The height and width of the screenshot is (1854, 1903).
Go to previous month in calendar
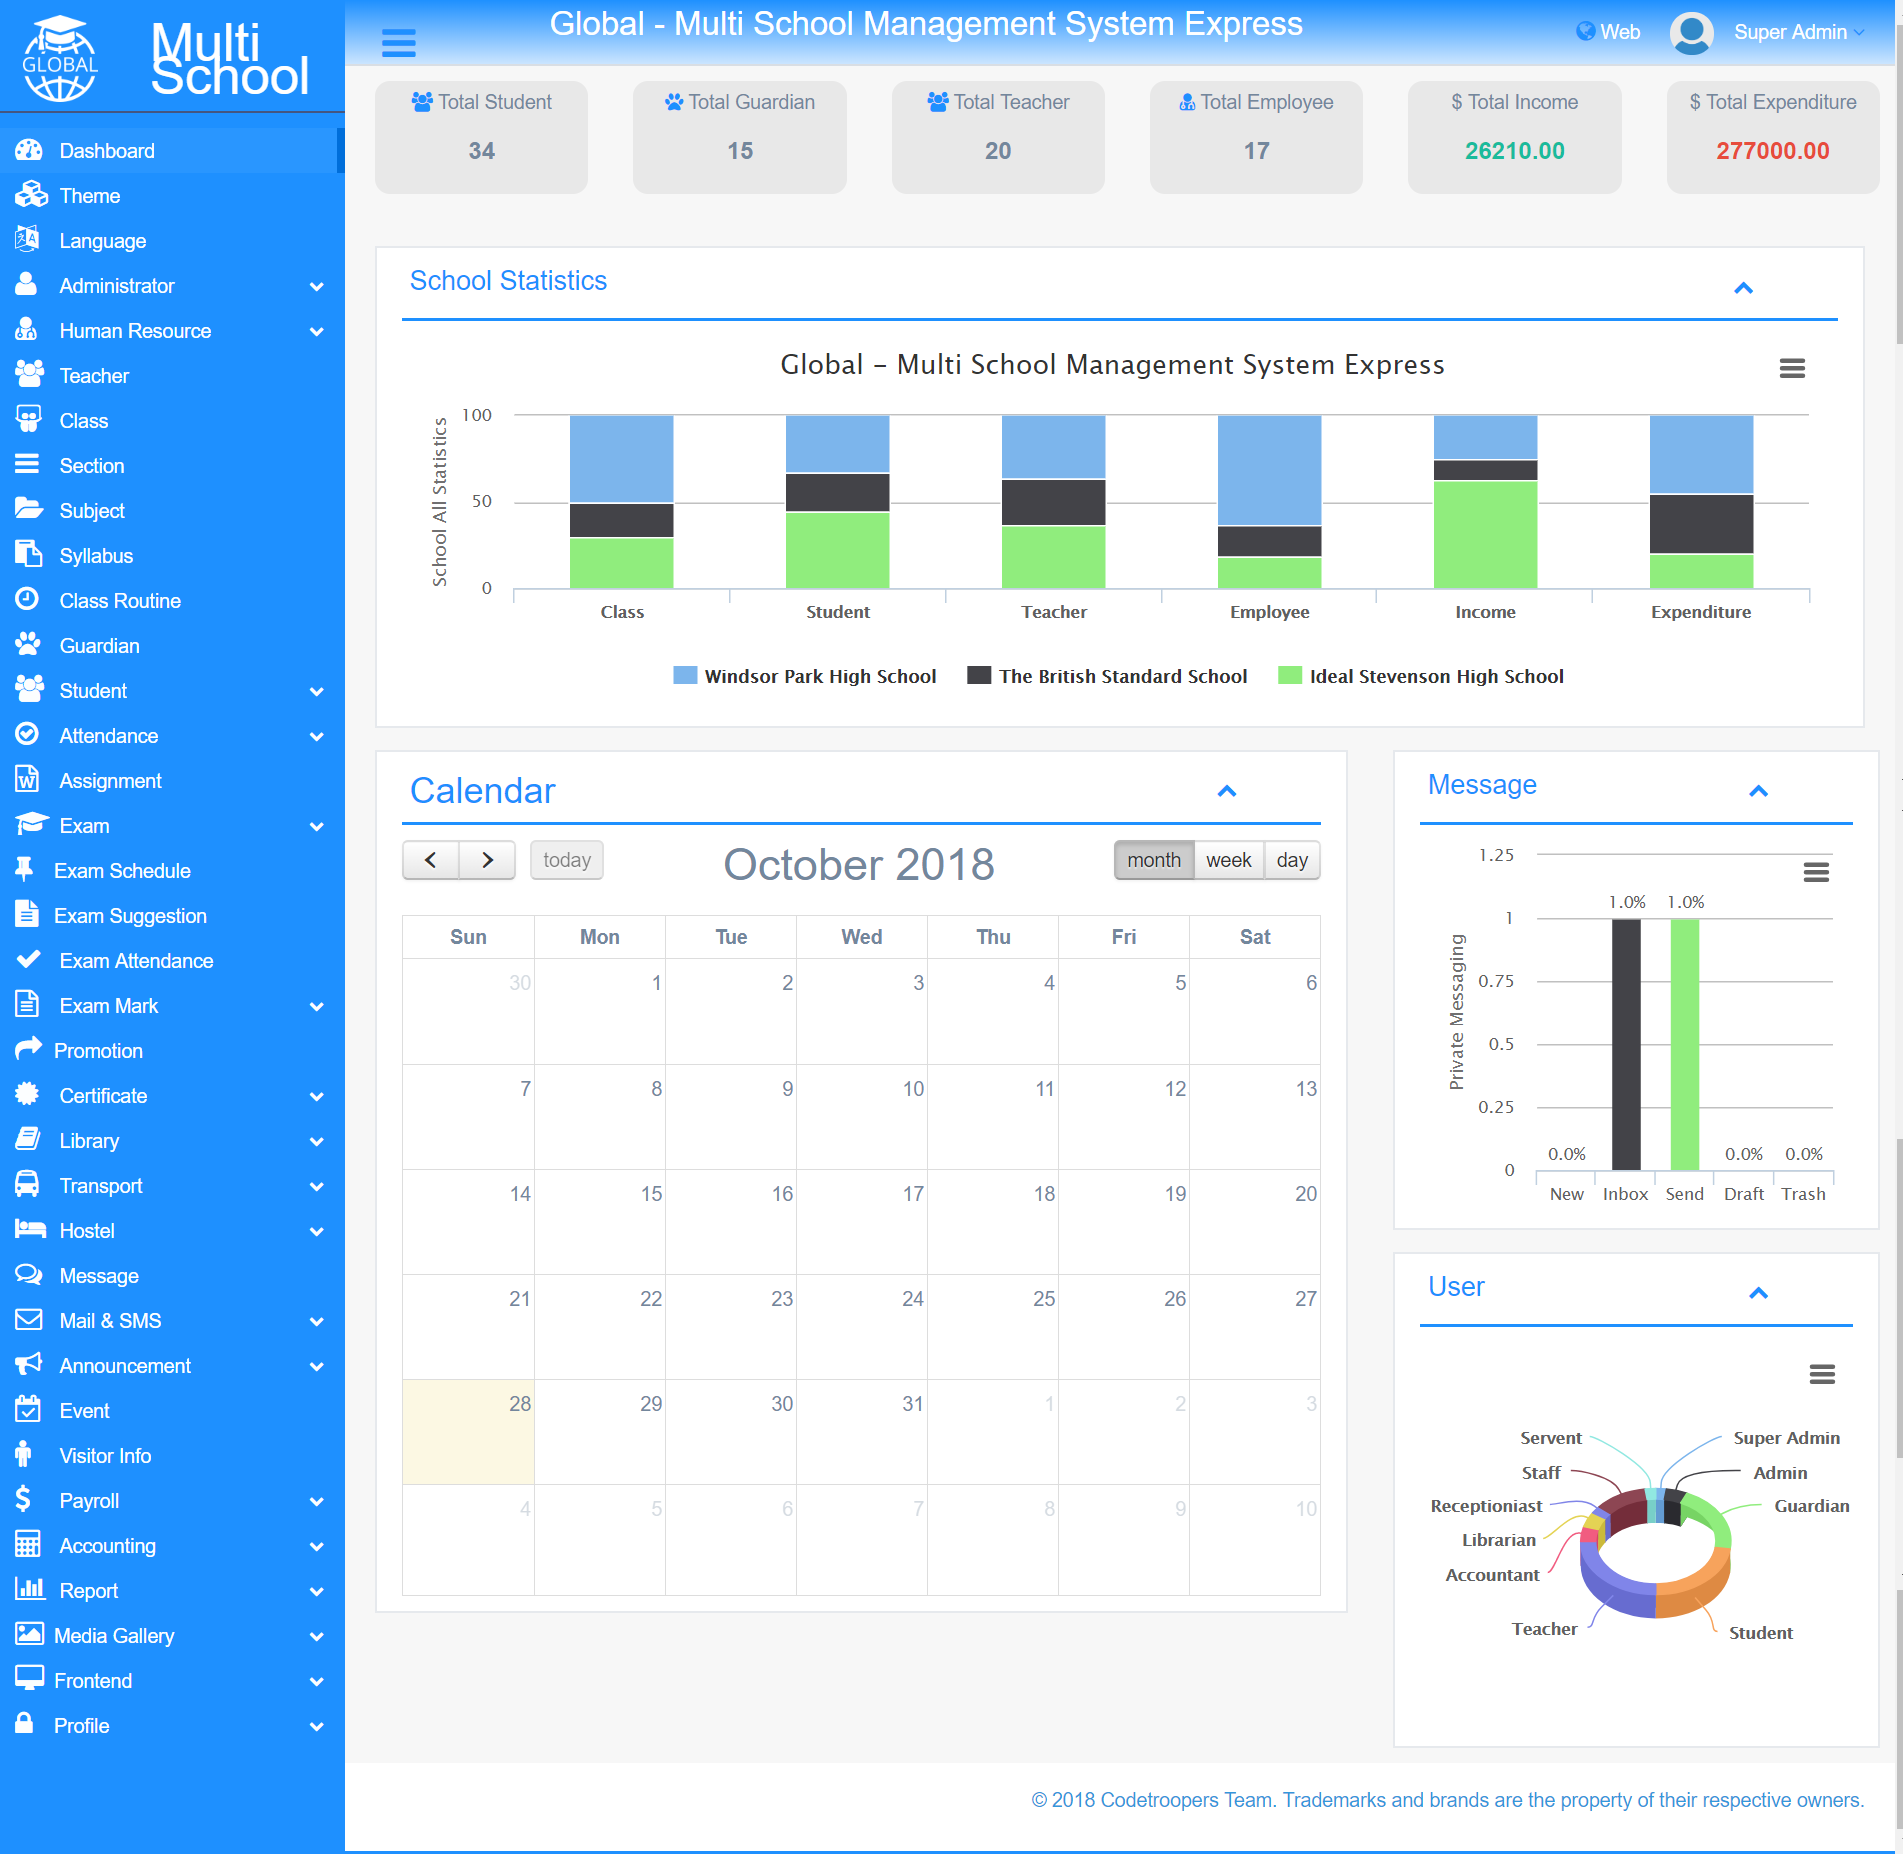(431, 860)
